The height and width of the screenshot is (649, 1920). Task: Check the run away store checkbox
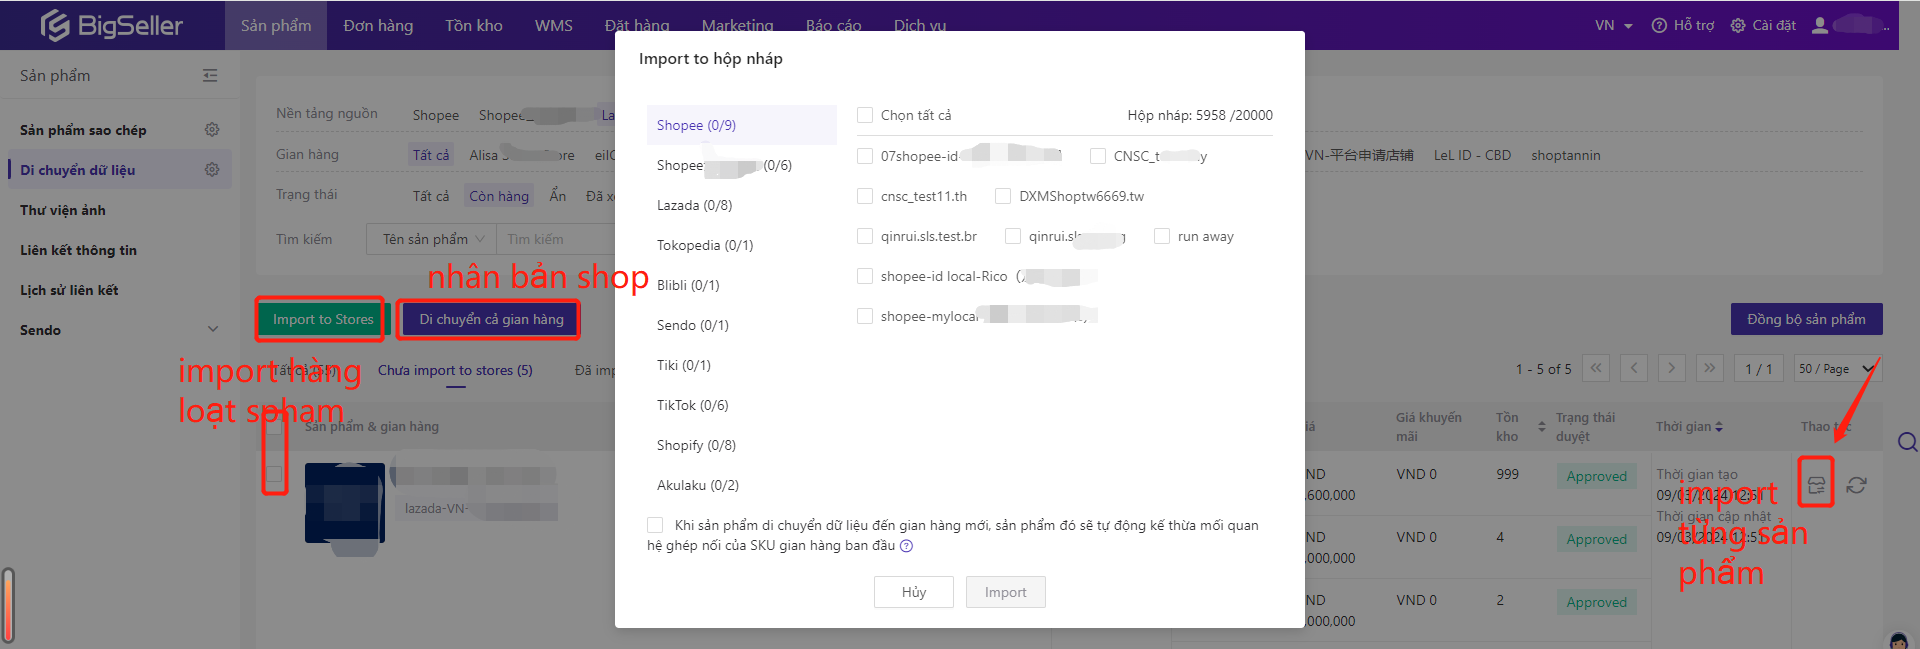[x=1162, y=236]
